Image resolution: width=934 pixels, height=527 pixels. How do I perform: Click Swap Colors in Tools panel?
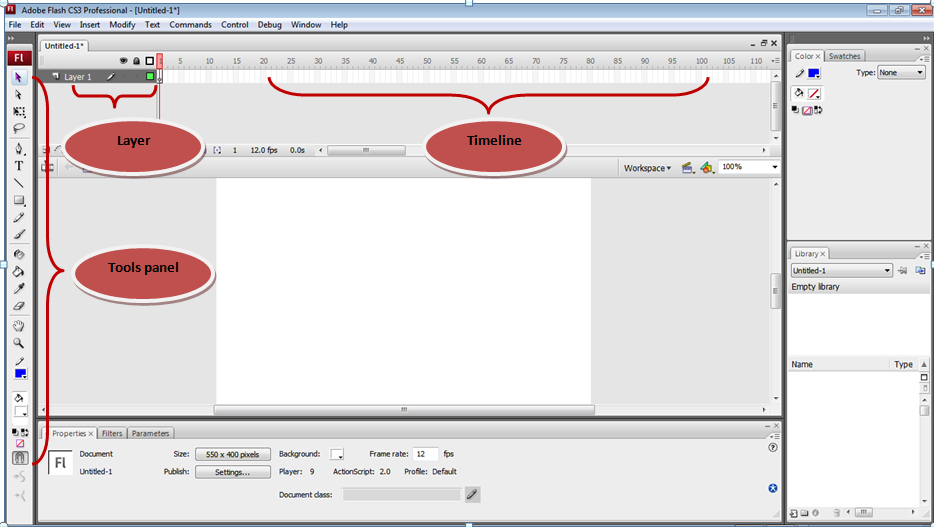[x=24, y=432]
